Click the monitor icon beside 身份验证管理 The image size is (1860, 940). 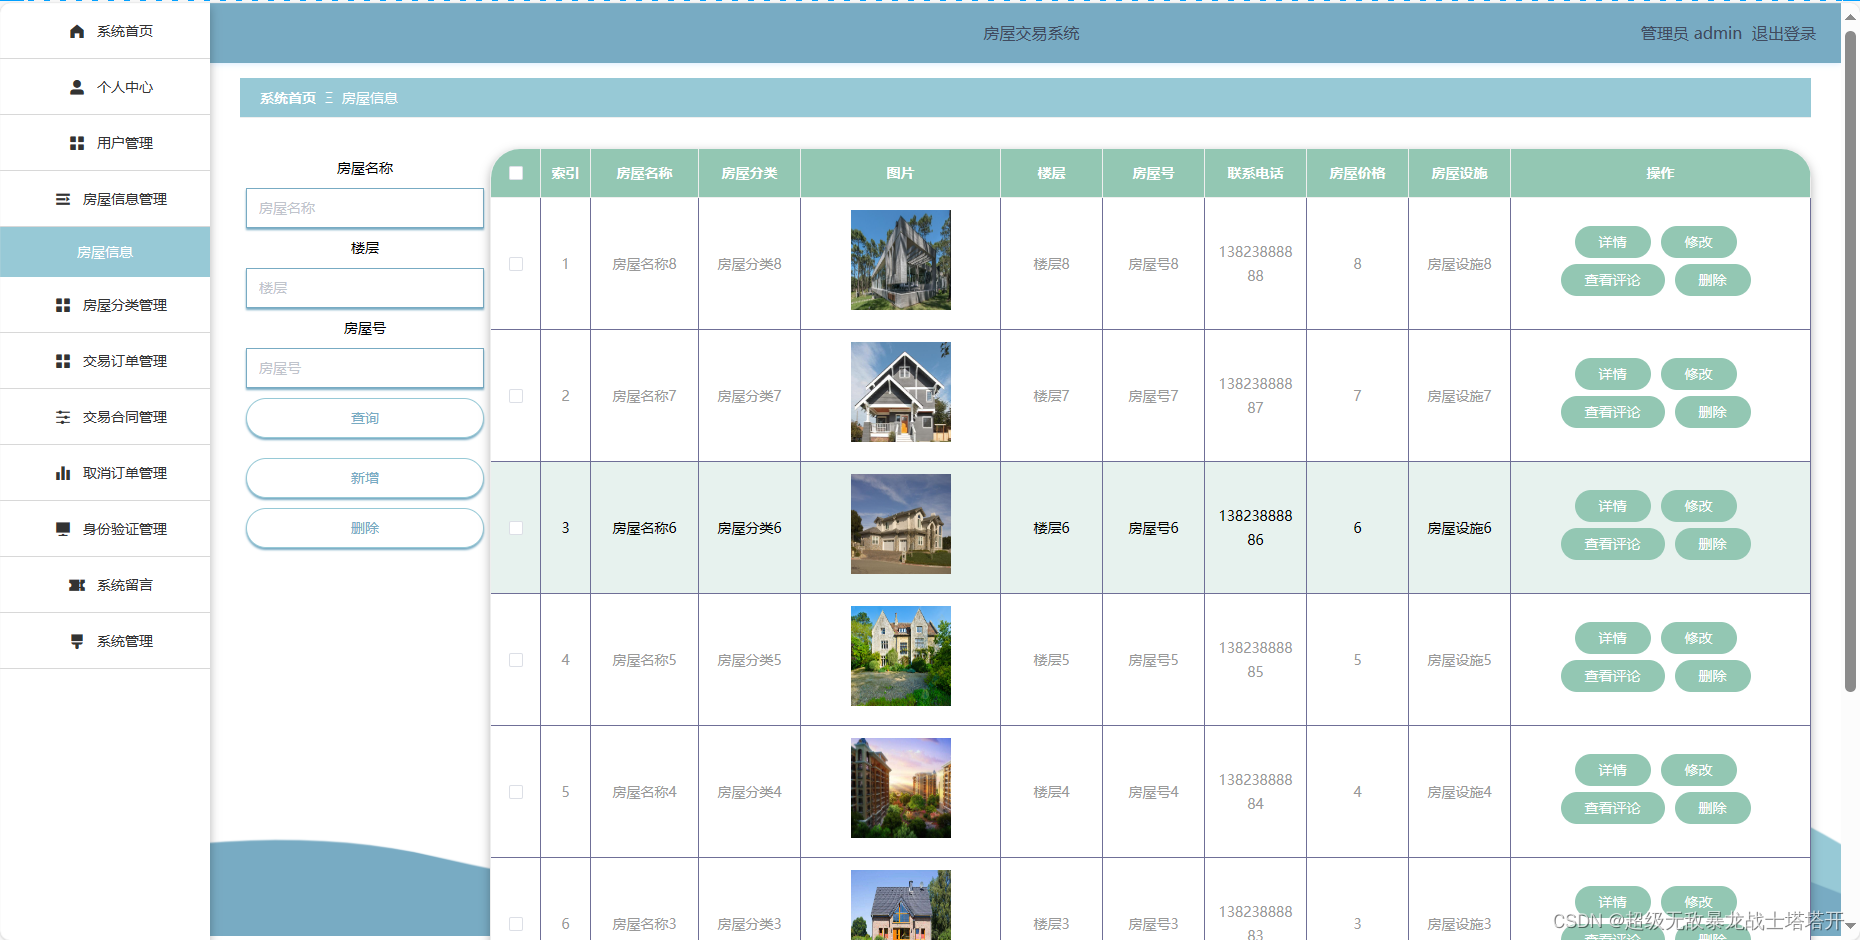63,529
